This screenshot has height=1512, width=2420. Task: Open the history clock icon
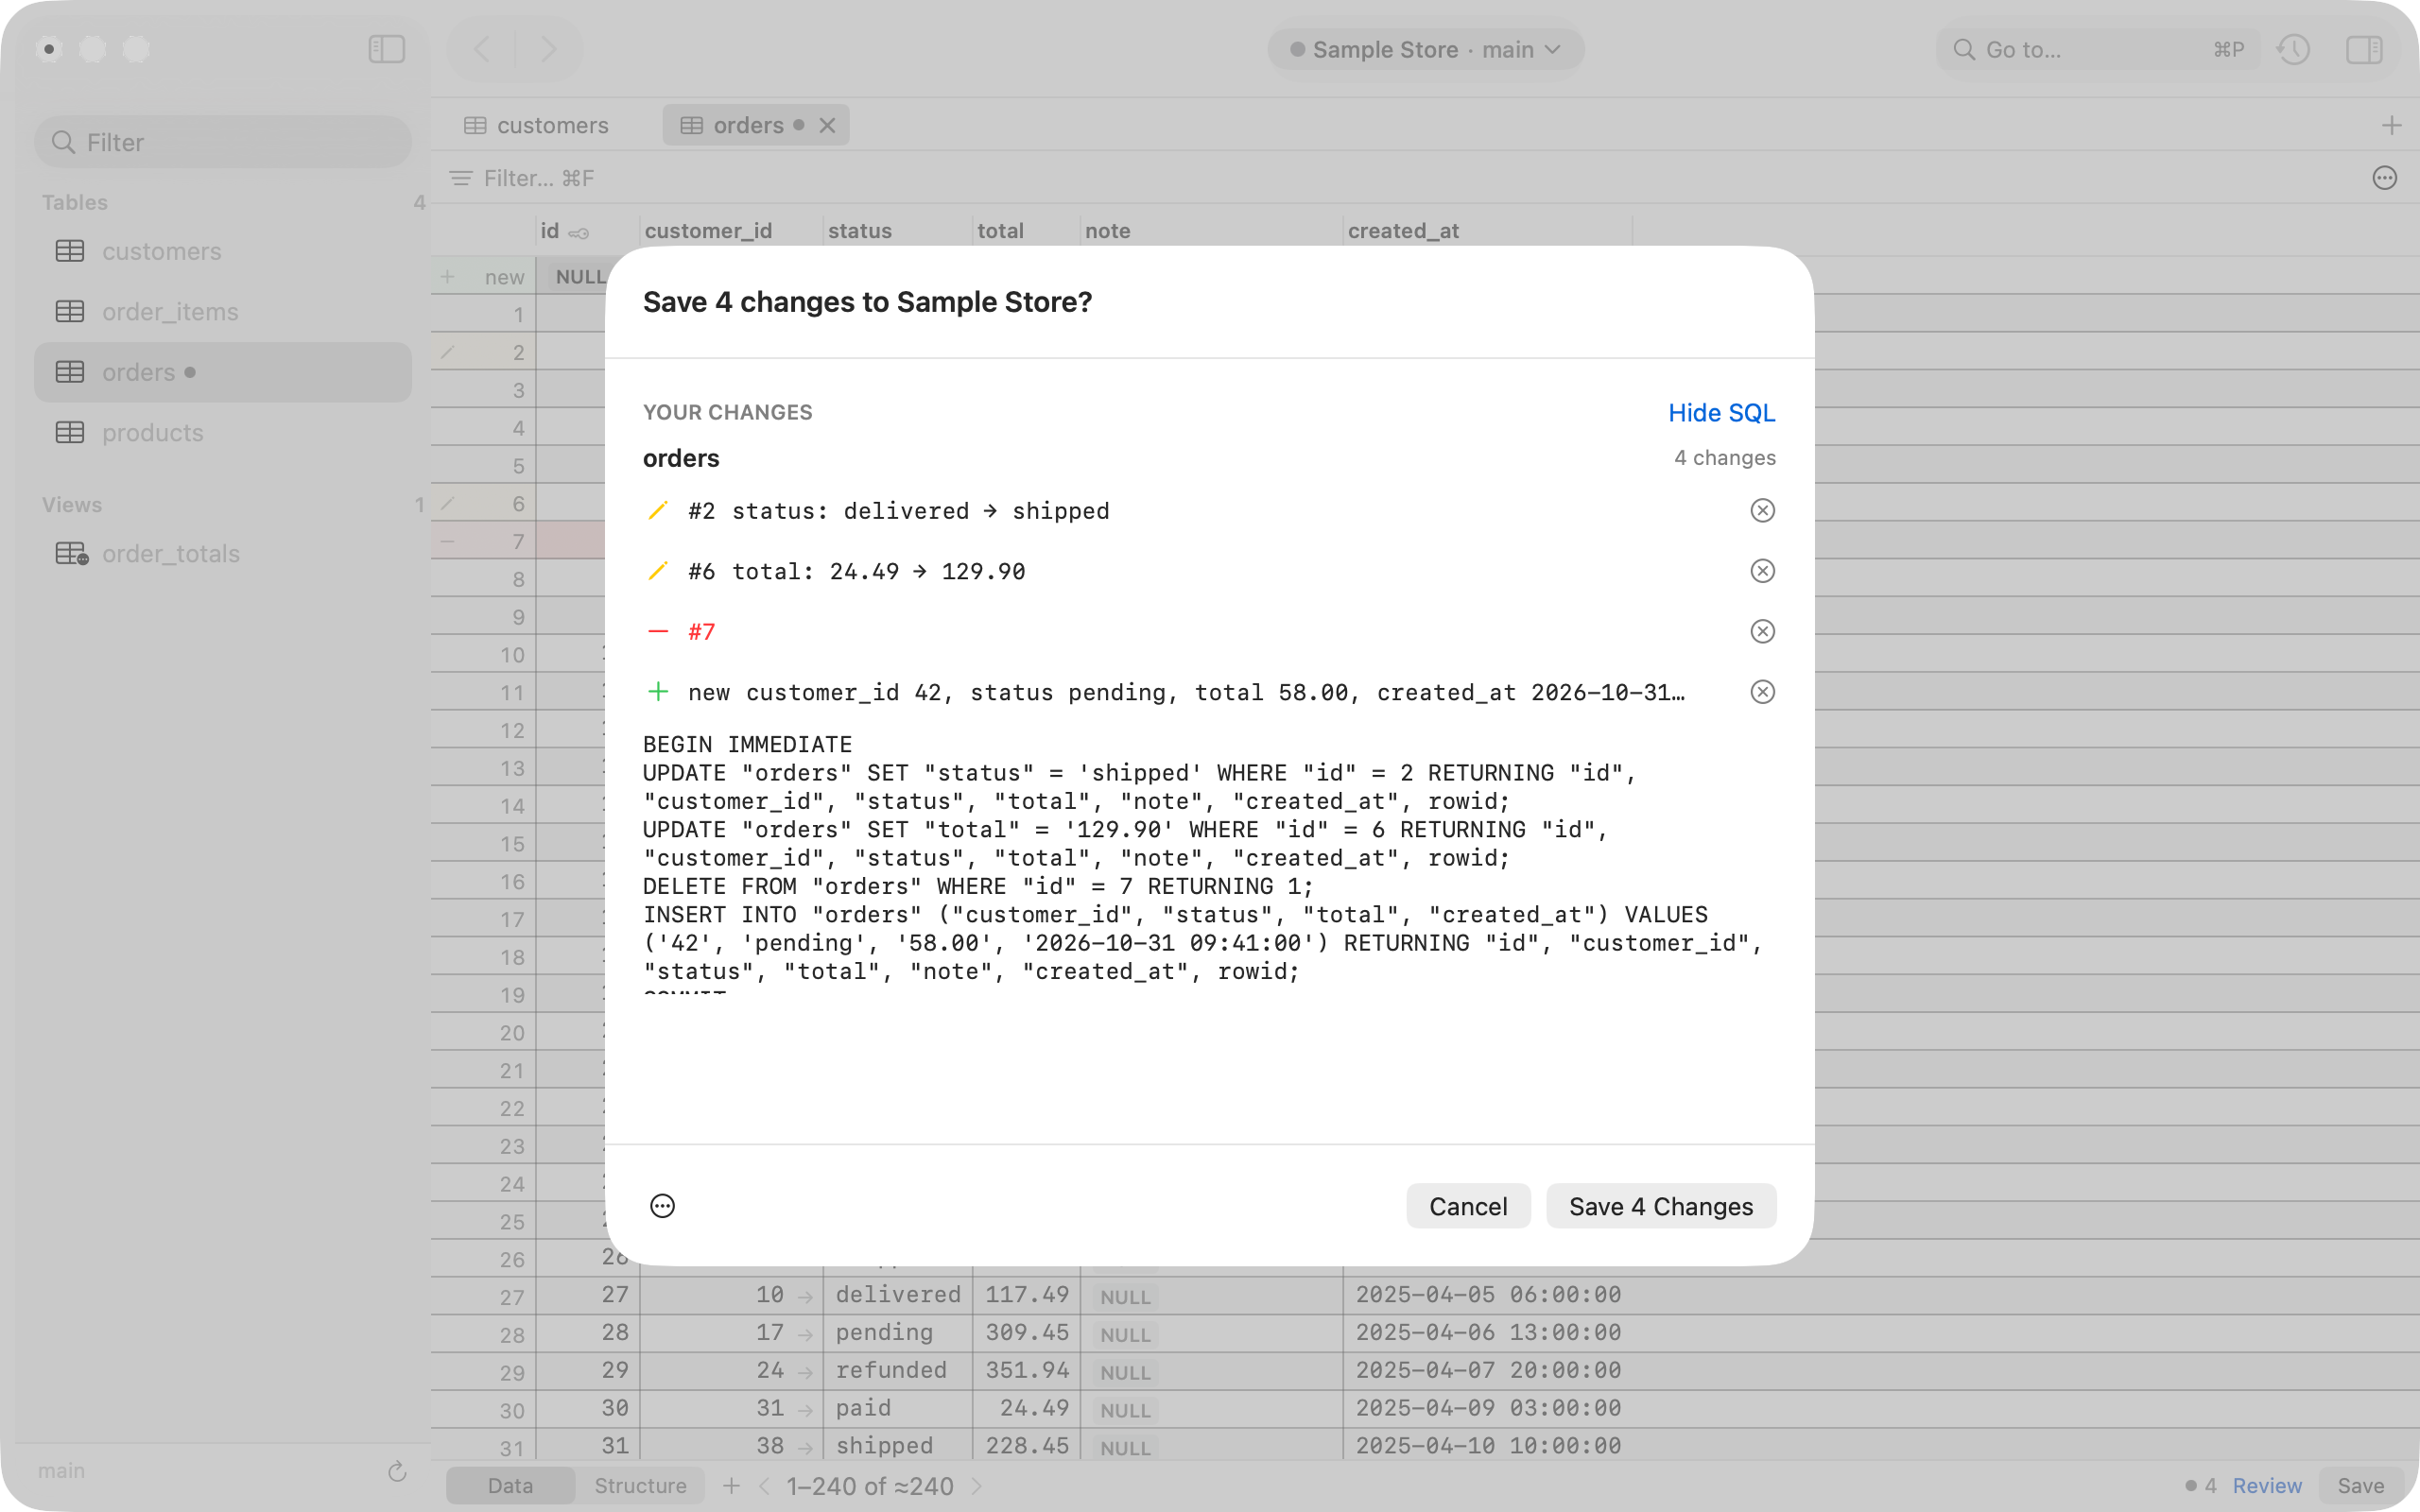(x=2293, y=49)
